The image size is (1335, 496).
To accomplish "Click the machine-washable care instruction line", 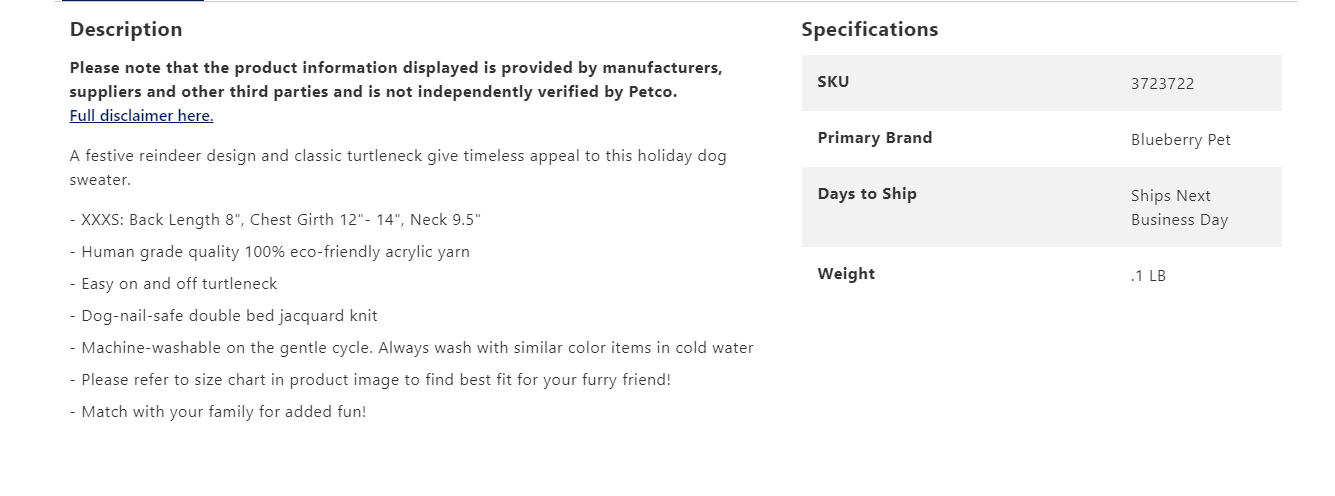I will [411, 348].
